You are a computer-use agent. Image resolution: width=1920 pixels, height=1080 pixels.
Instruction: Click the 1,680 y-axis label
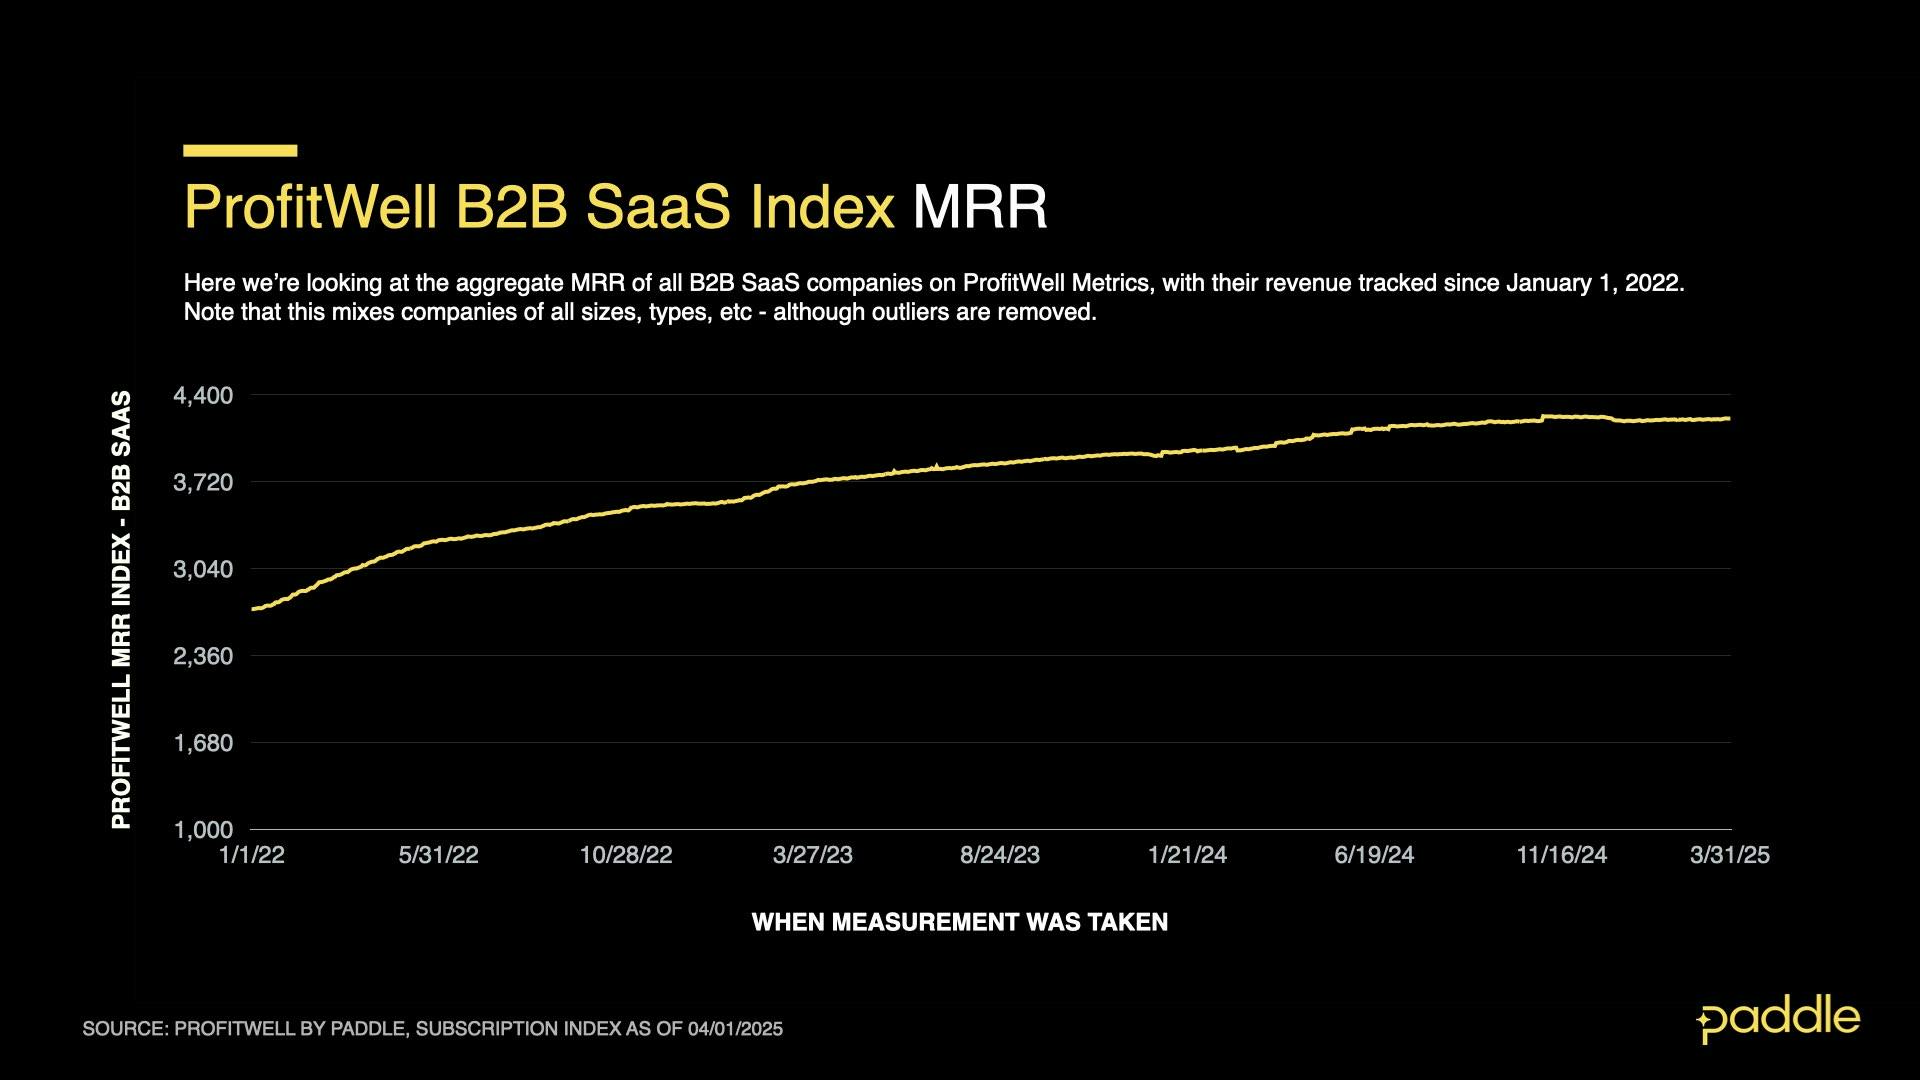click(x=203, y=744)
